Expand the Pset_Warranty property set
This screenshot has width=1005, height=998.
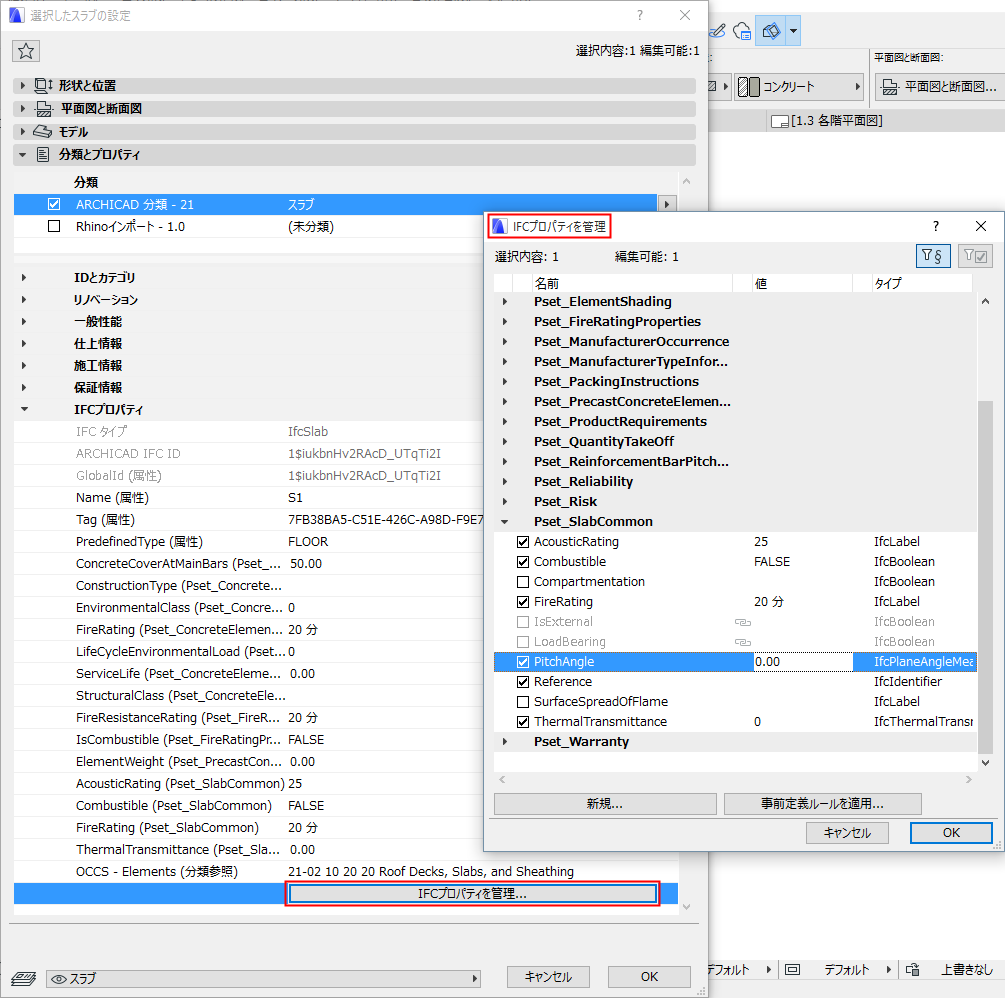pyautogui.click(x=505, y=743)
